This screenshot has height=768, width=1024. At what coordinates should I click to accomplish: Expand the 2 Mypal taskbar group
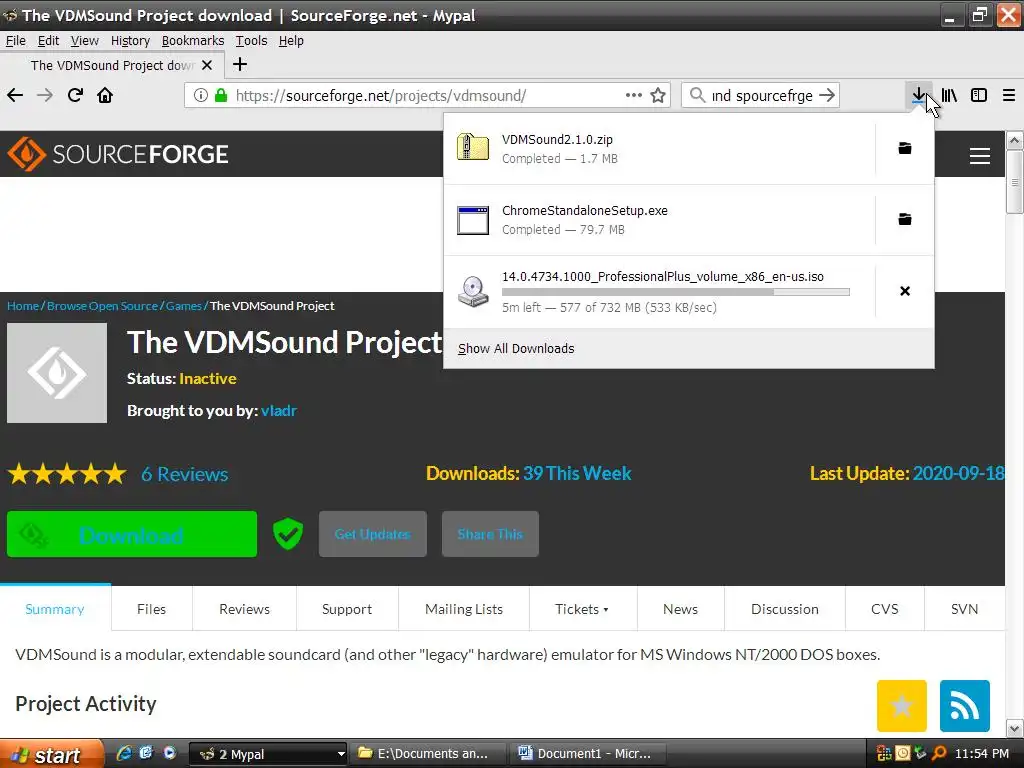[268, 754]
